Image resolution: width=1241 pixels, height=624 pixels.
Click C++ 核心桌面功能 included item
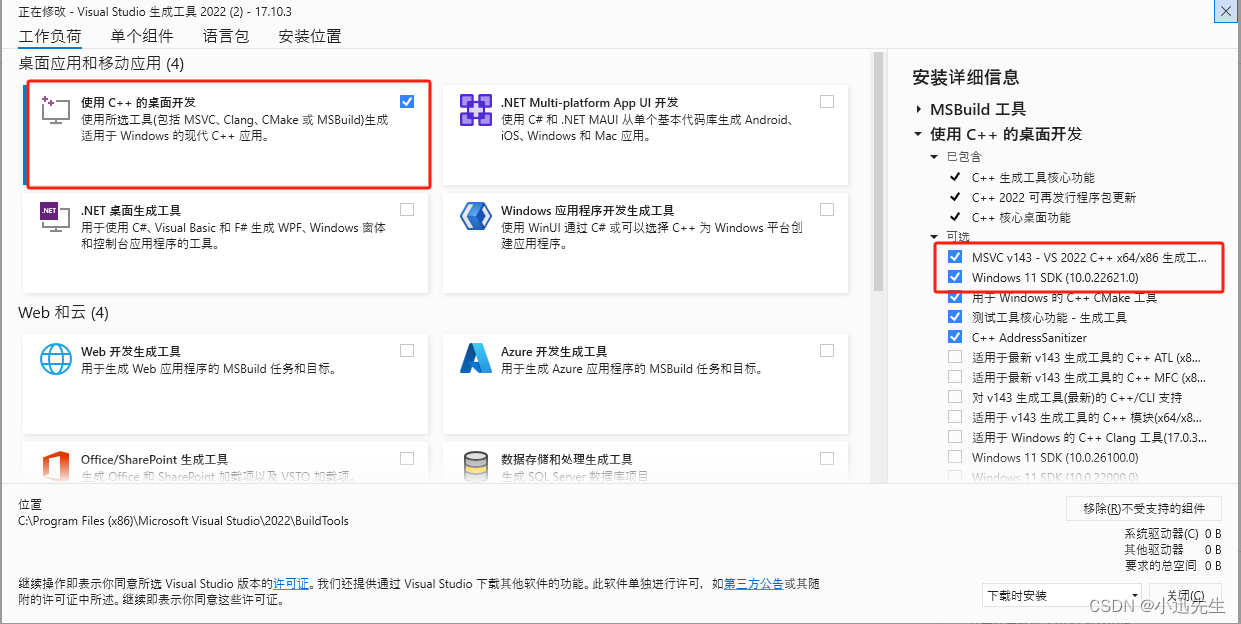click(x=1021, y=217)
